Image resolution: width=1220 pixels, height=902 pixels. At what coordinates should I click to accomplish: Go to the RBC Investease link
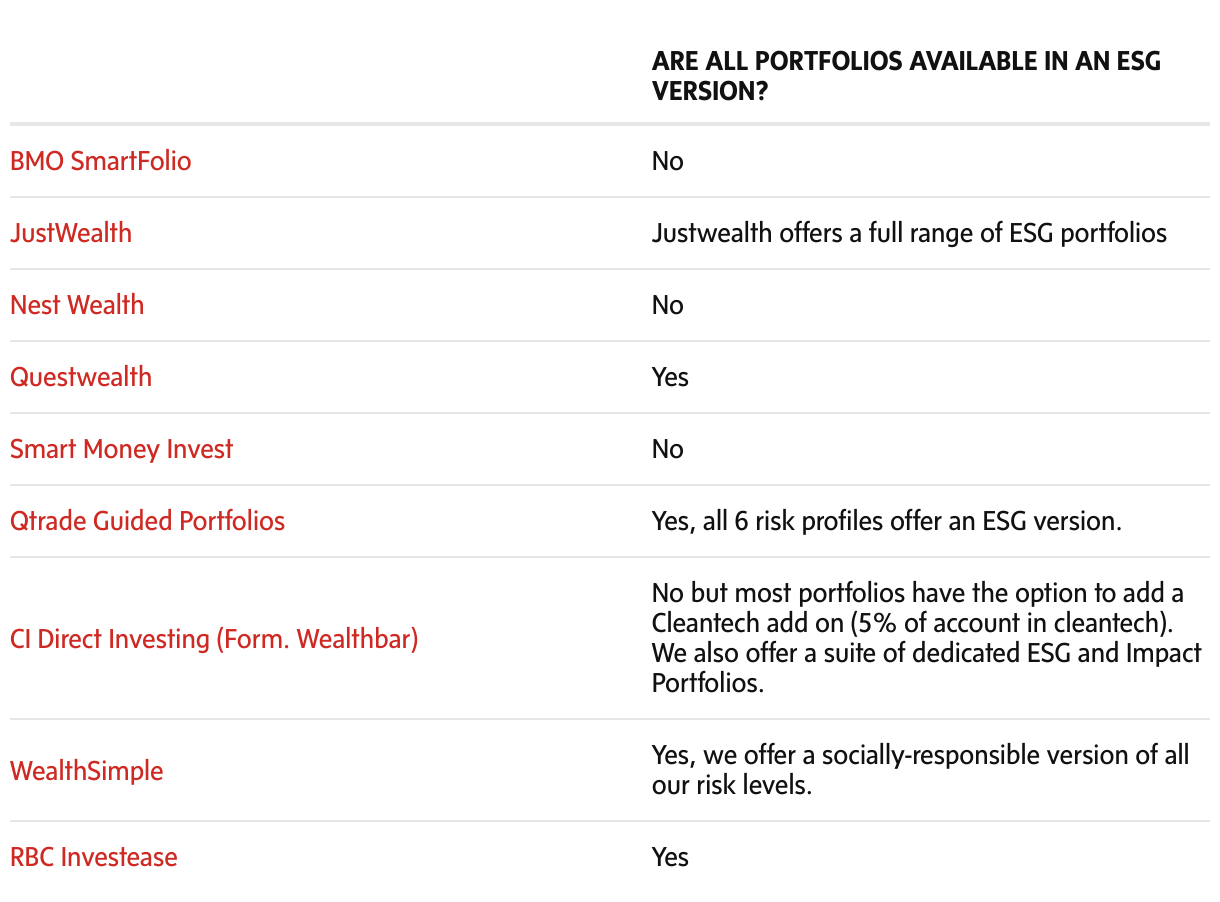94,857
